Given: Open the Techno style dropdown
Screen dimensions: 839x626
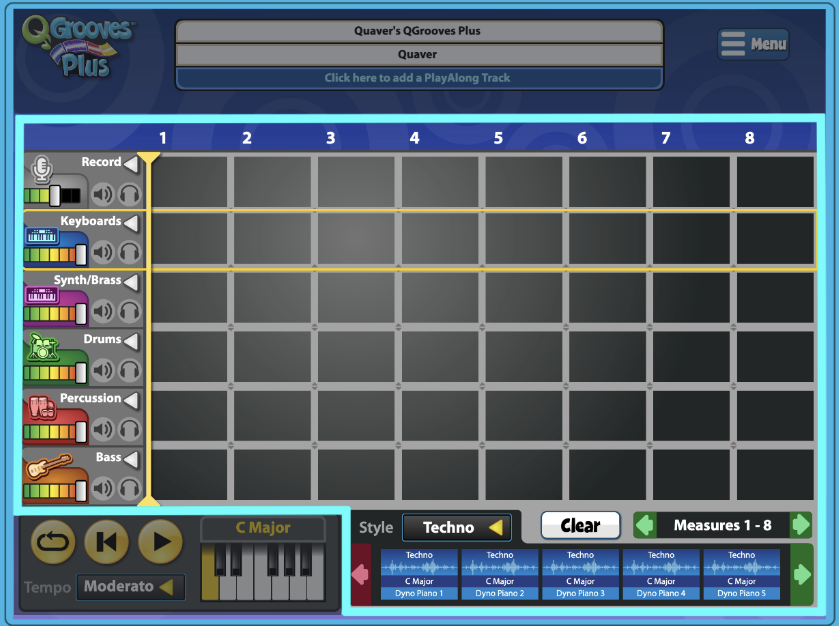Looking at the screenshot, I should pyautogui.click(x=457, y=528).
